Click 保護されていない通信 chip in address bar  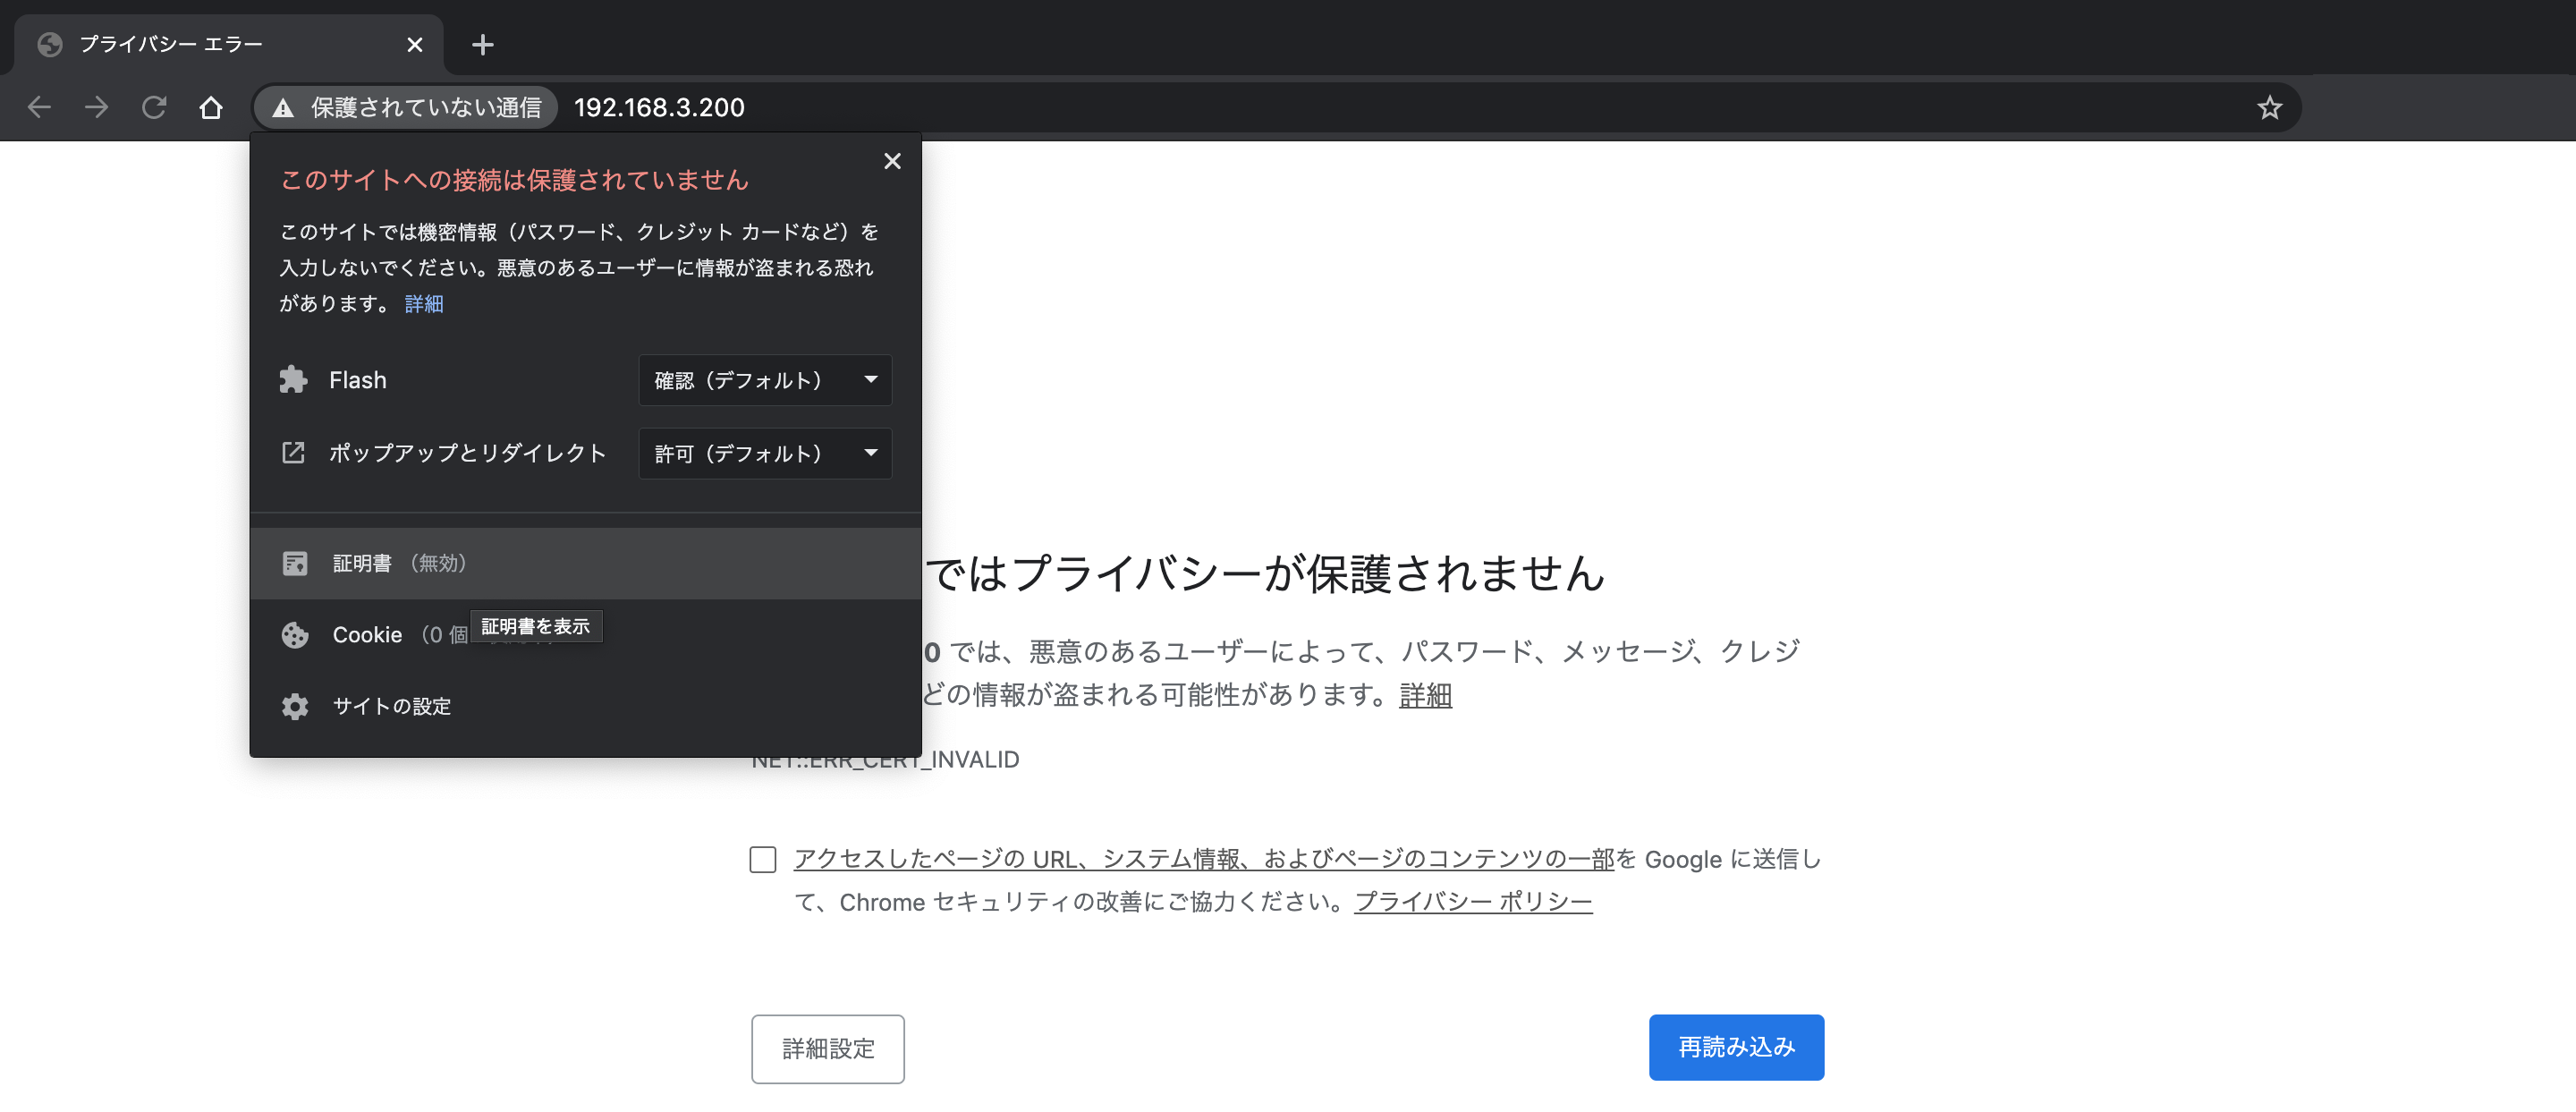[x=406, y=107]
